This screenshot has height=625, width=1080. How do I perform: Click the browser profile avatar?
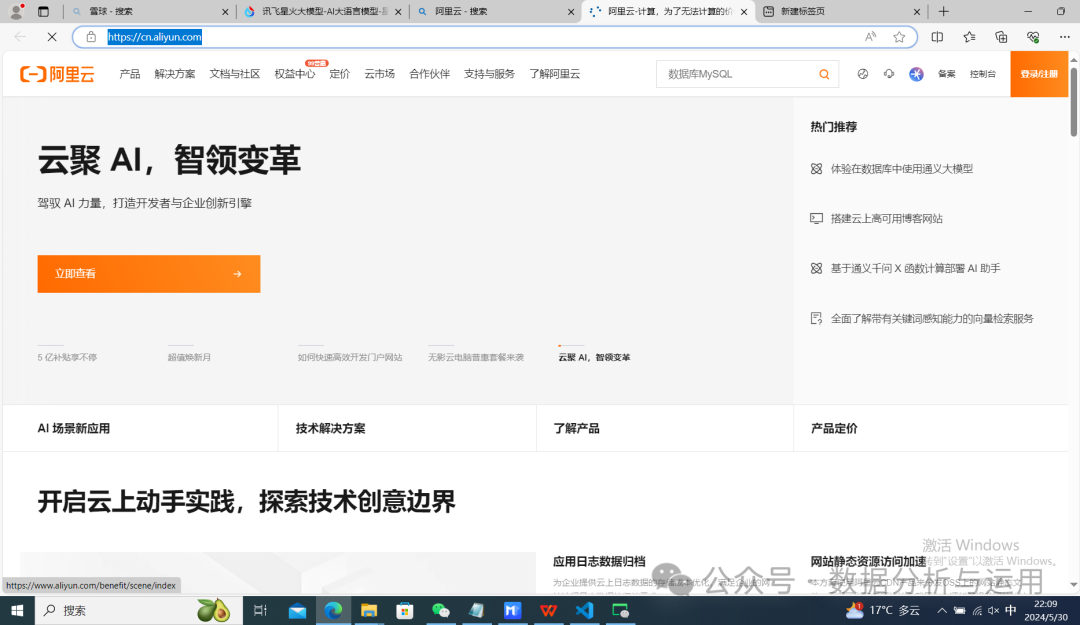17,12
